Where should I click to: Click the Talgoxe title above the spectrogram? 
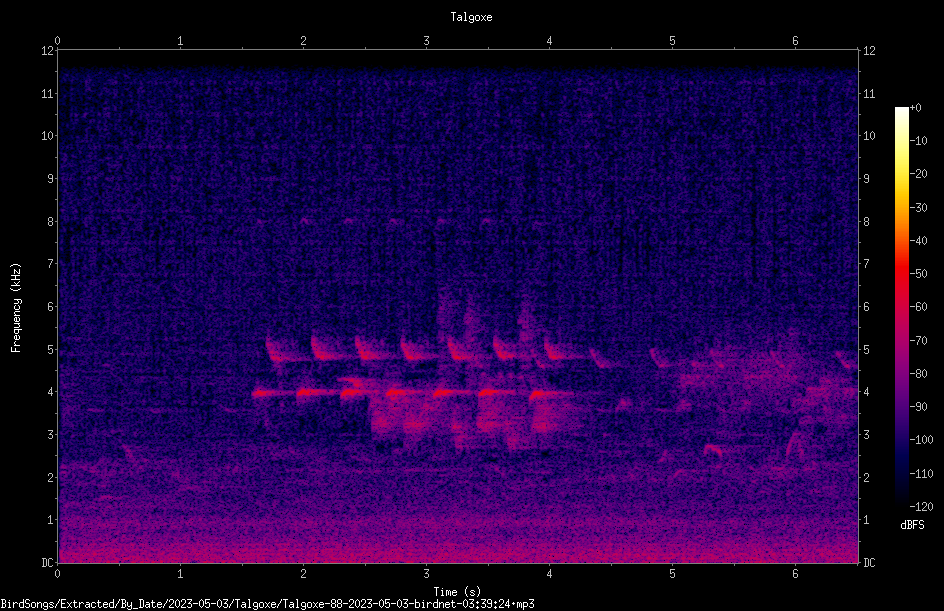click(471, 17)
